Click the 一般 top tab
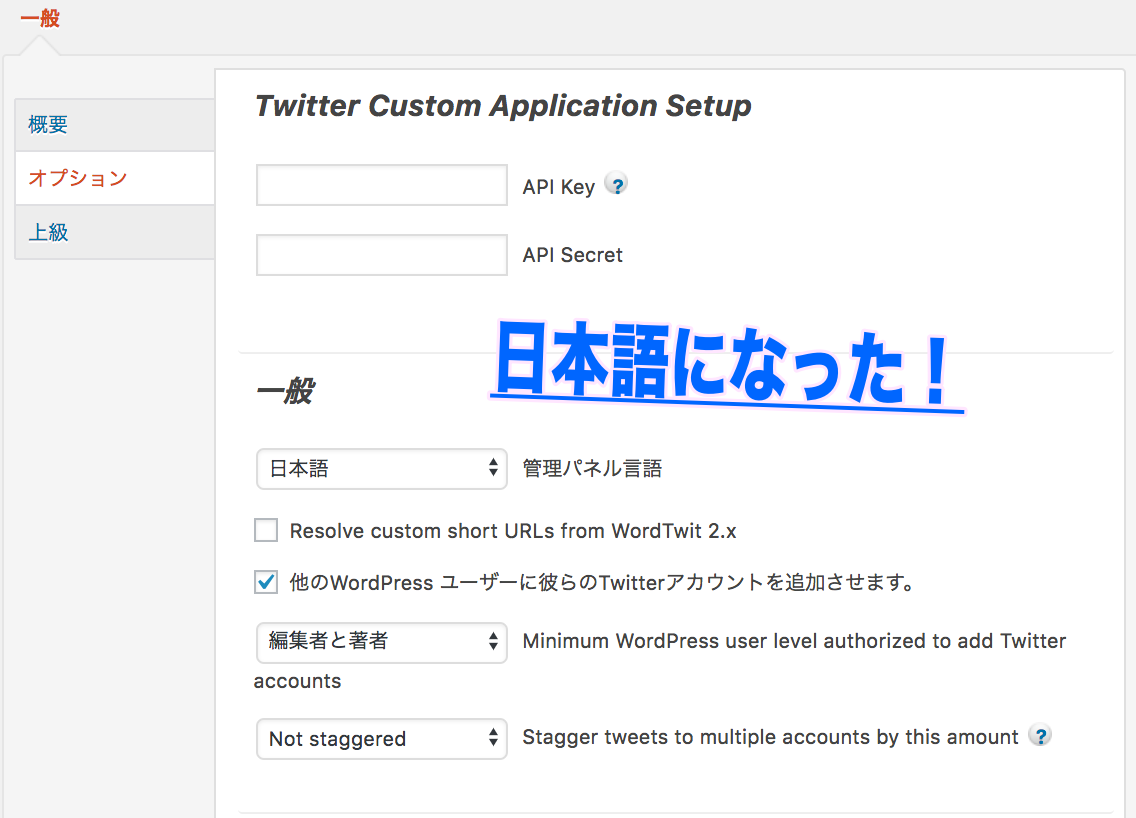This screenshot has width=1136, height=818. [x=40, y=18]
